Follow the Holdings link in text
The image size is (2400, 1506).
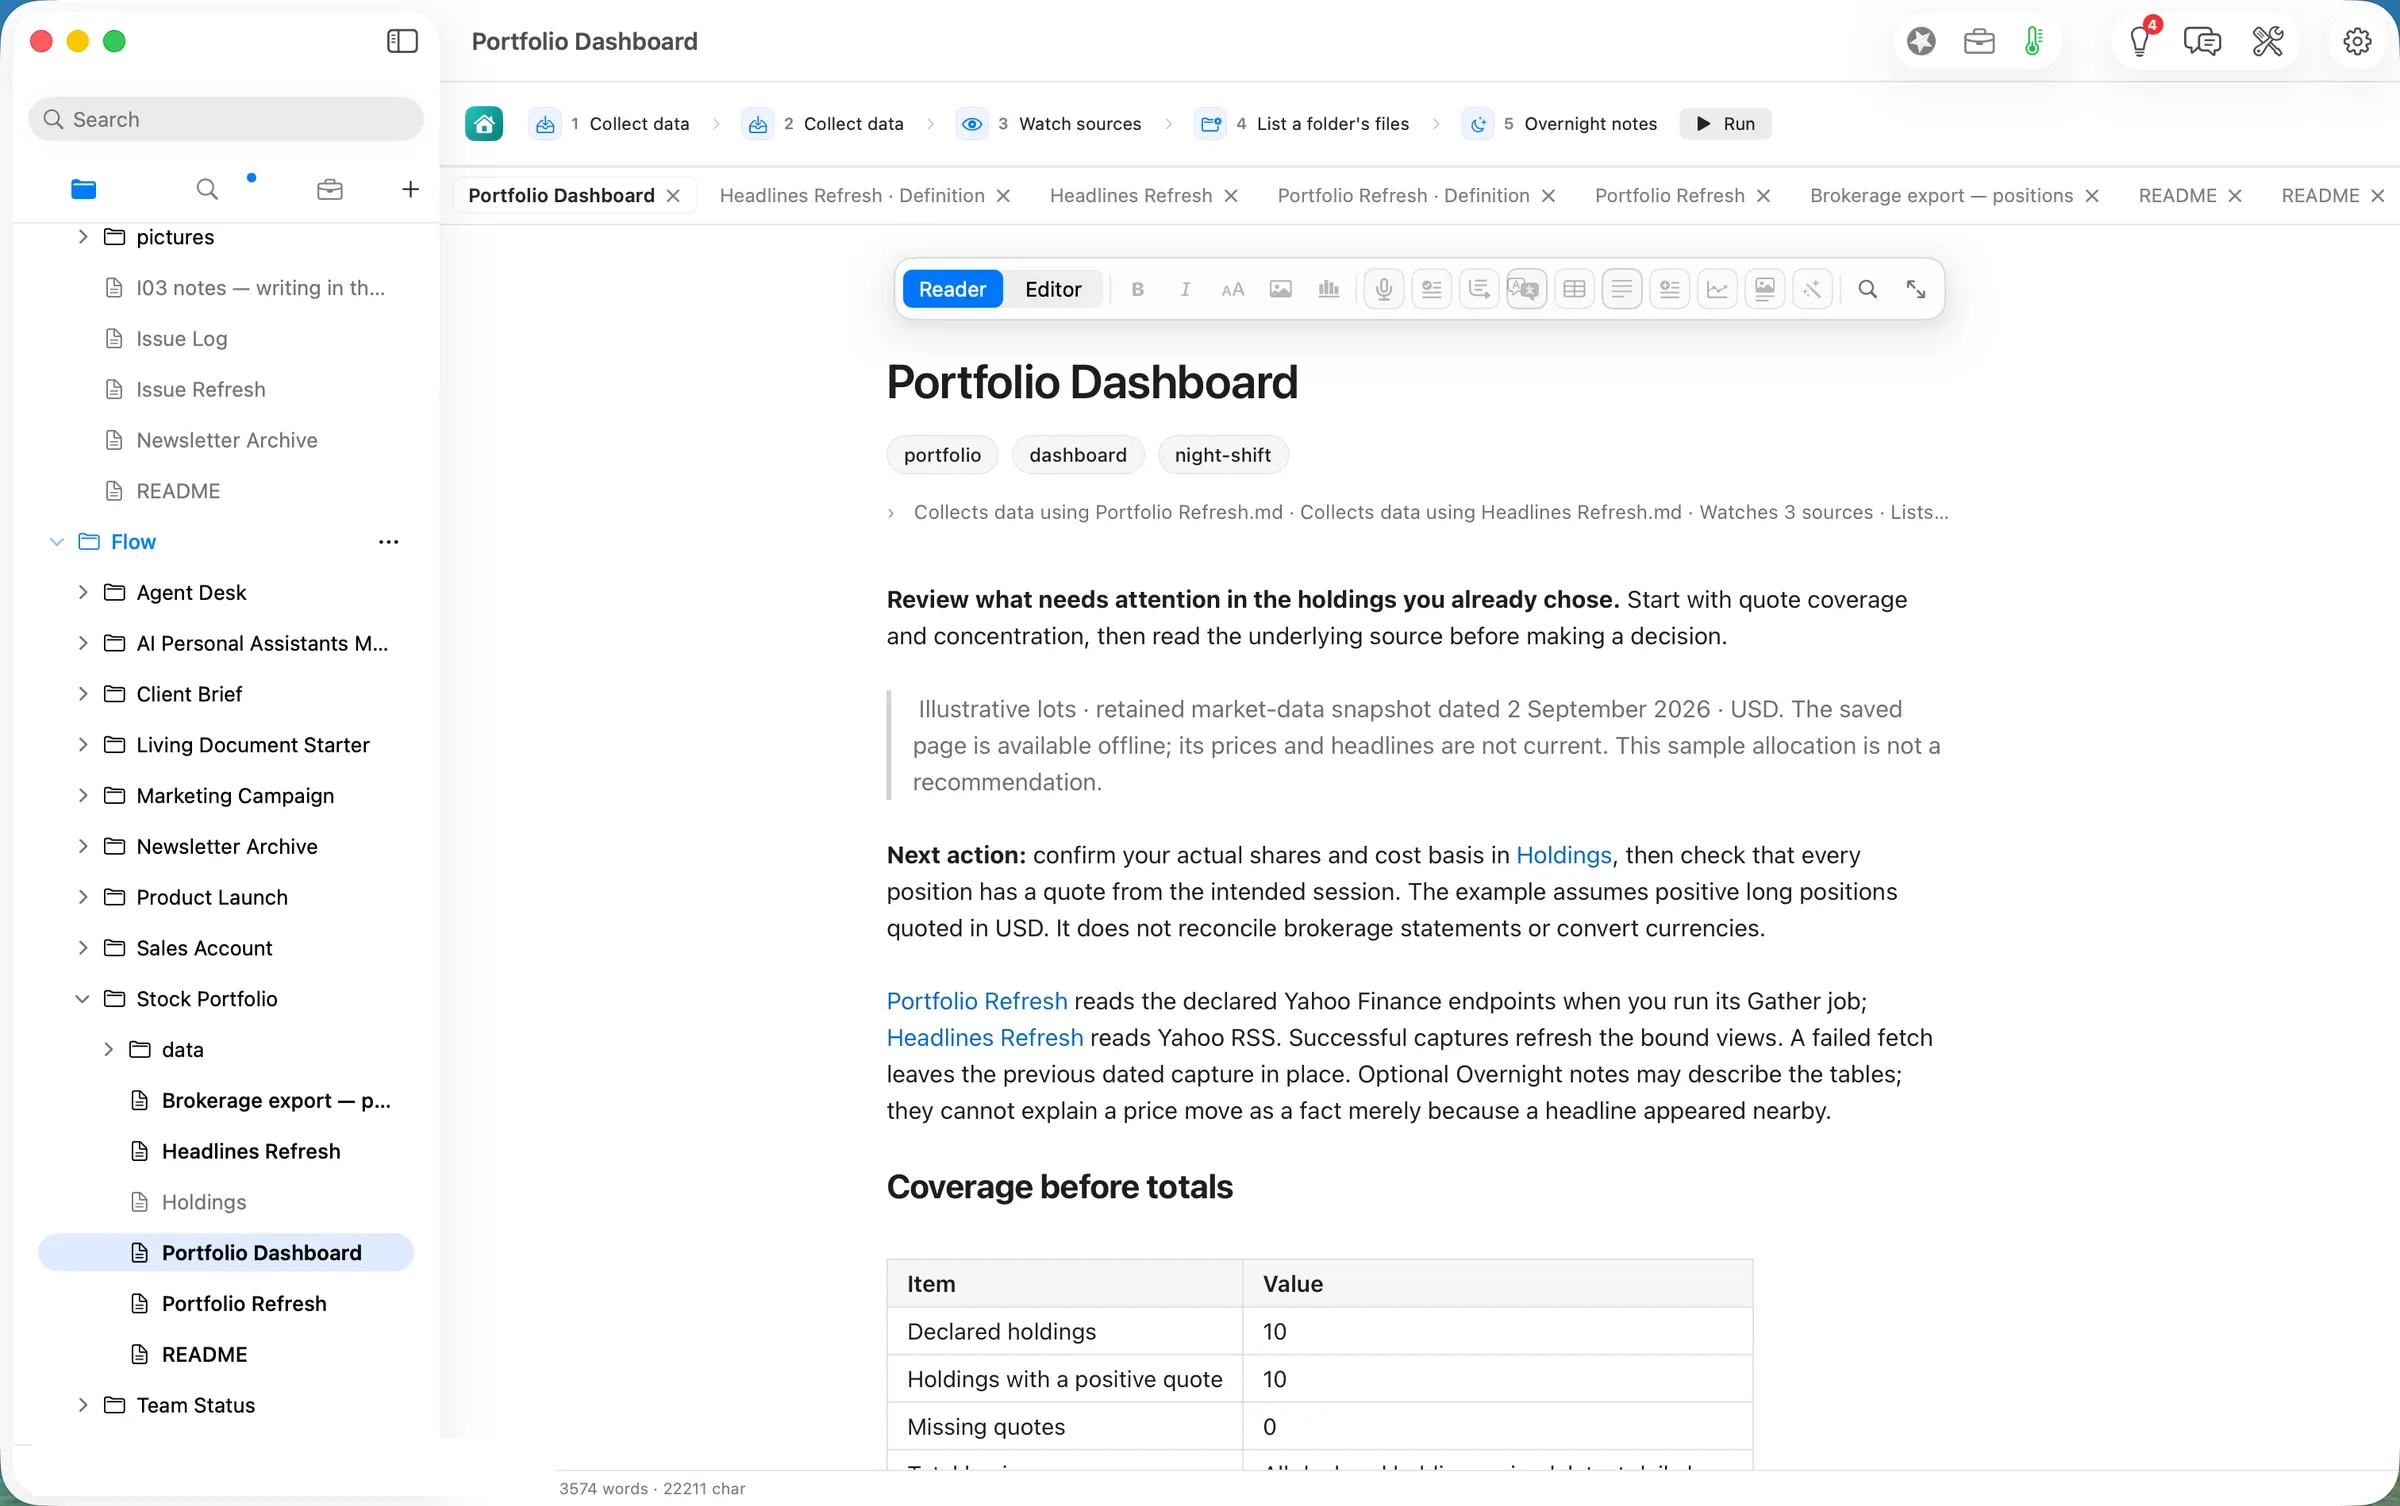tap(1563, 856)
